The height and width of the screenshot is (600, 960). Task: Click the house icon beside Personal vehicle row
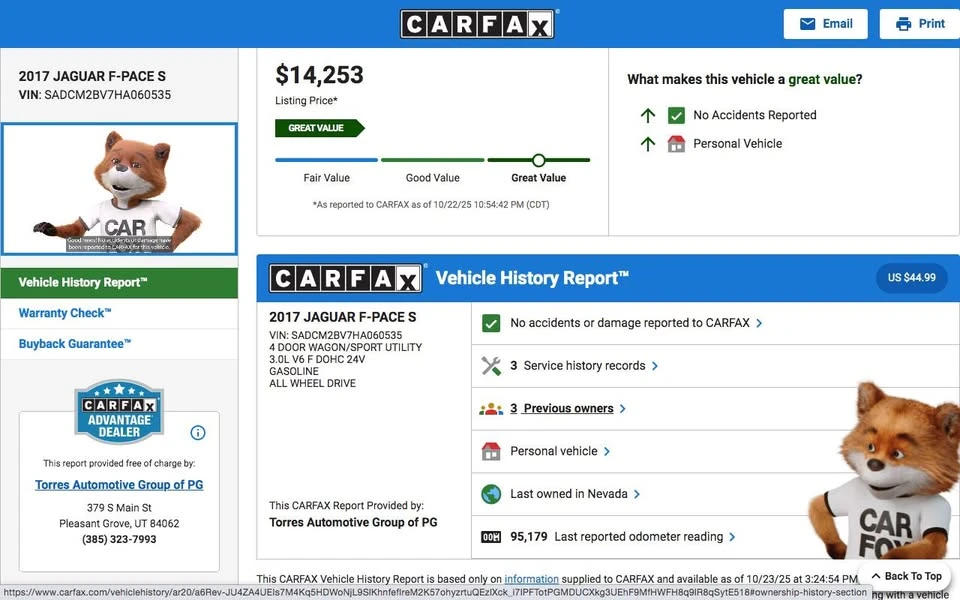pos(491,451)
